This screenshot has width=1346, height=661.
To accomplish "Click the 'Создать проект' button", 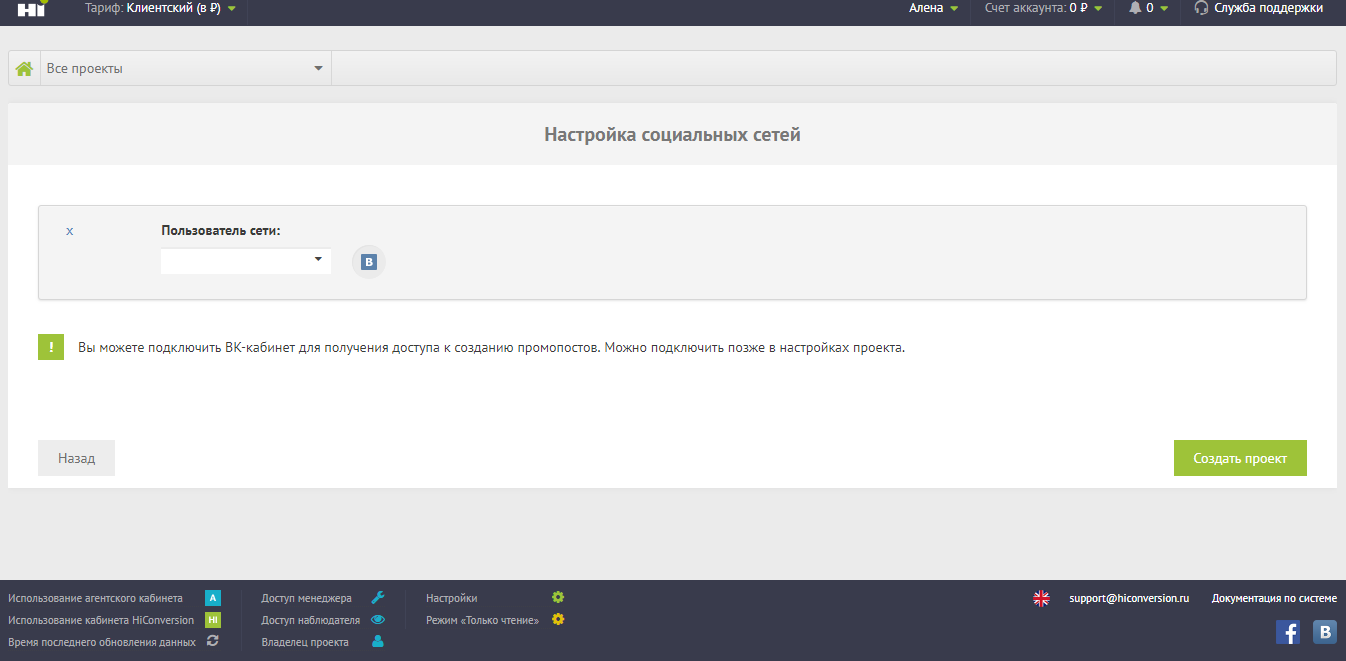I will pos(1240,458).
